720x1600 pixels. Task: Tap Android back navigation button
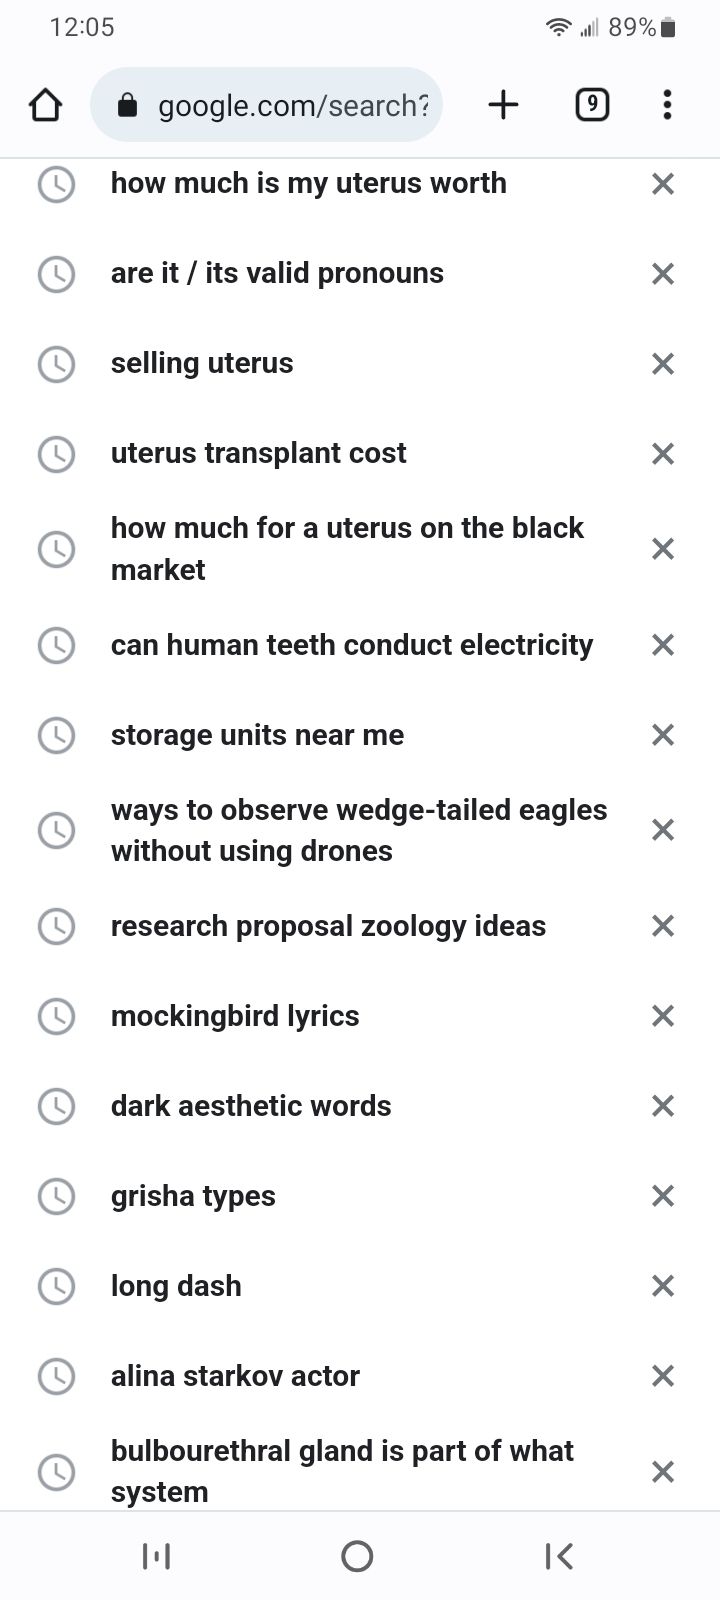click(559, 1556)
